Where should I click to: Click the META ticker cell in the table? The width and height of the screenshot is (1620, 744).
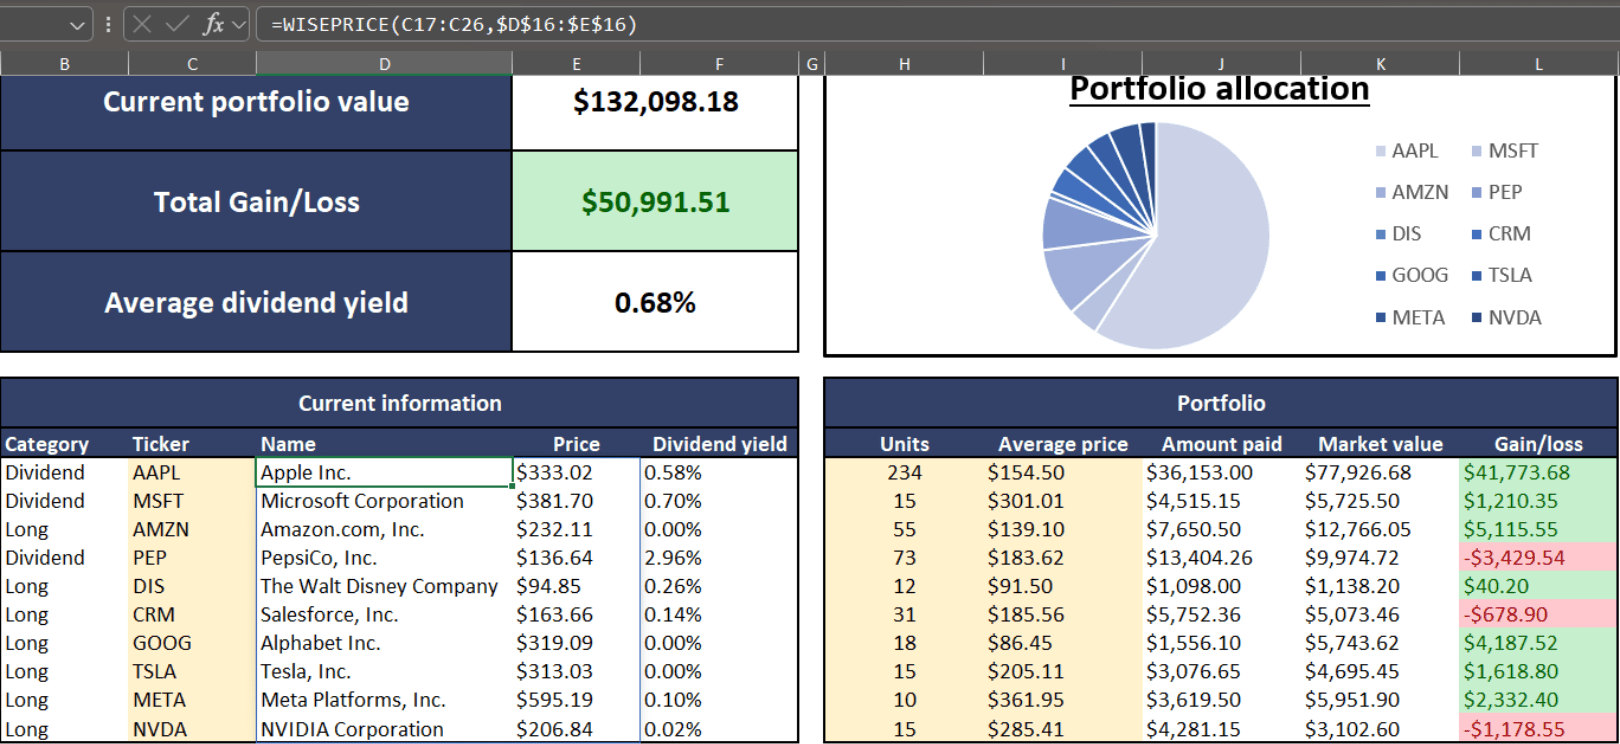tap(192, 700)
